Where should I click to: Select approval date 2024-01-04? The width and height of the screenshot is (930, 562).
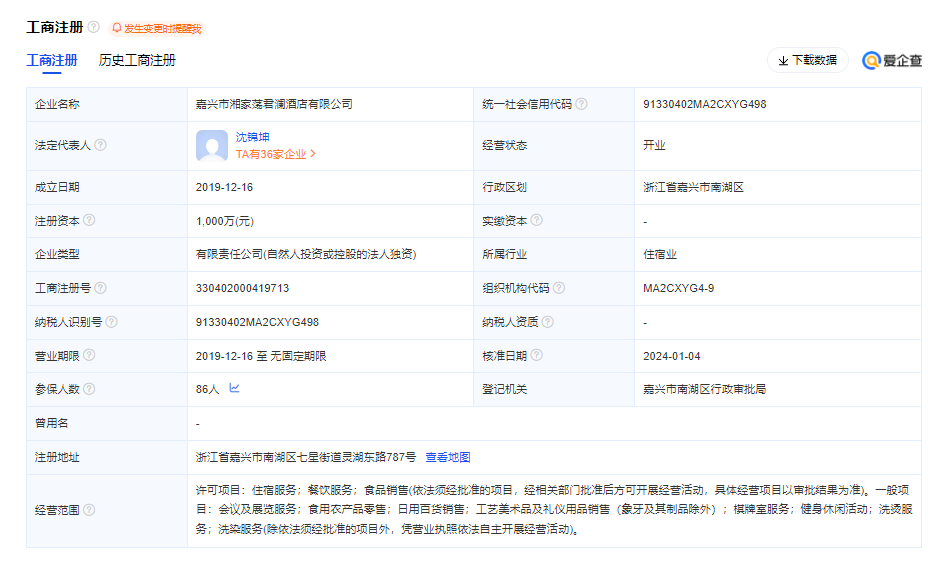click(x=671, y=356)
